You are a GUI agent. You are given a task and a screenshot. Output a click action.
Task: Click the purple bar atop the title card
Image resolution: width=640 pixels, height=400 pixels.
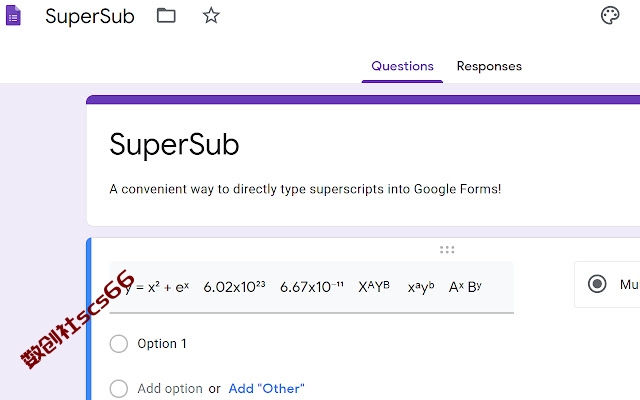click(x=363, y=100)
